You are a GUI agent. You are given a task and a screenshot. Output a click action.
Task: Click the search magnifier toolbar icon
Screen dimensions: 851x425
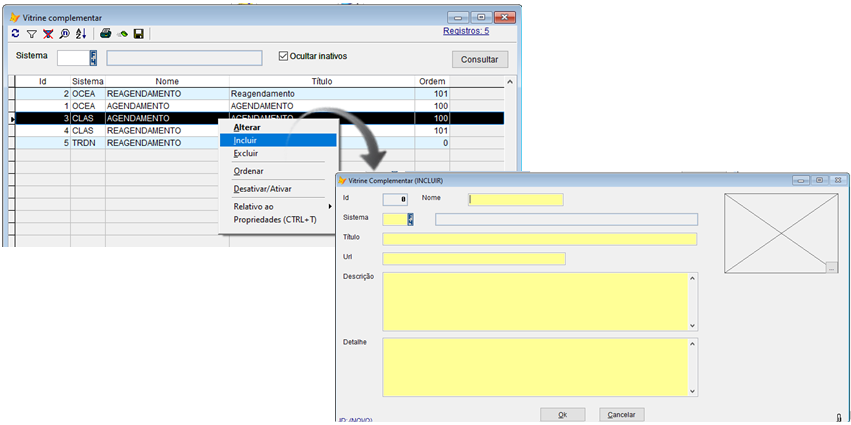64,33
